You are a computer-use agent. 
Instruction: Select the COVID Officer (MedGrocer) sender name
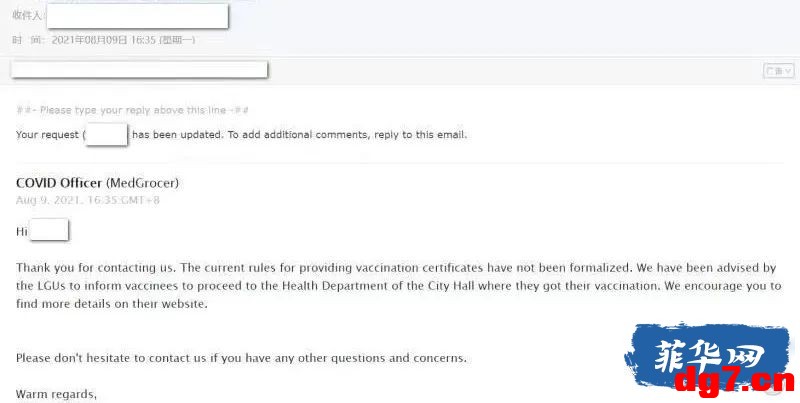(97, 183)
